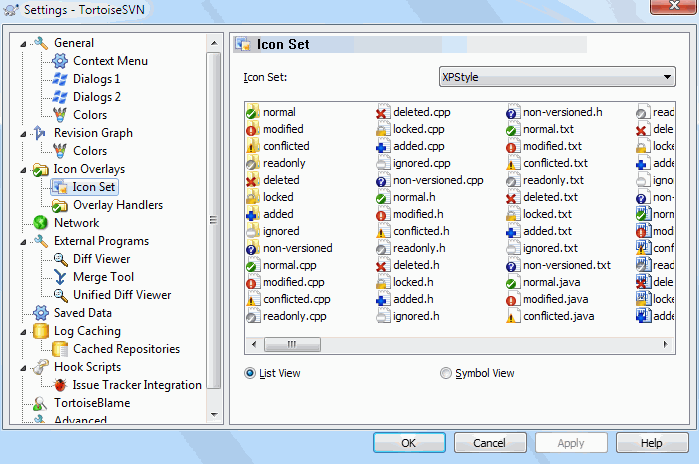The height and width of the screenshot is (464, 699).
Task: Click the Colors icon under Revision Graph
Action: click(60, 151)
